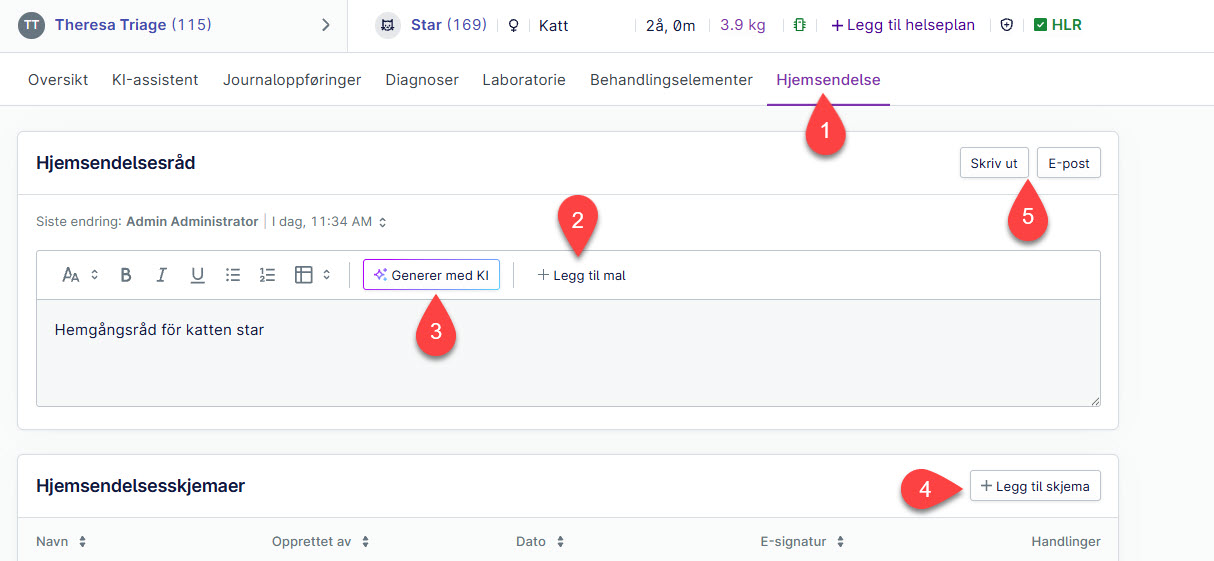Viewport: 1214px width, 561px height.
Task: Click the female gender symbol icon
Action: pos(514,25)
